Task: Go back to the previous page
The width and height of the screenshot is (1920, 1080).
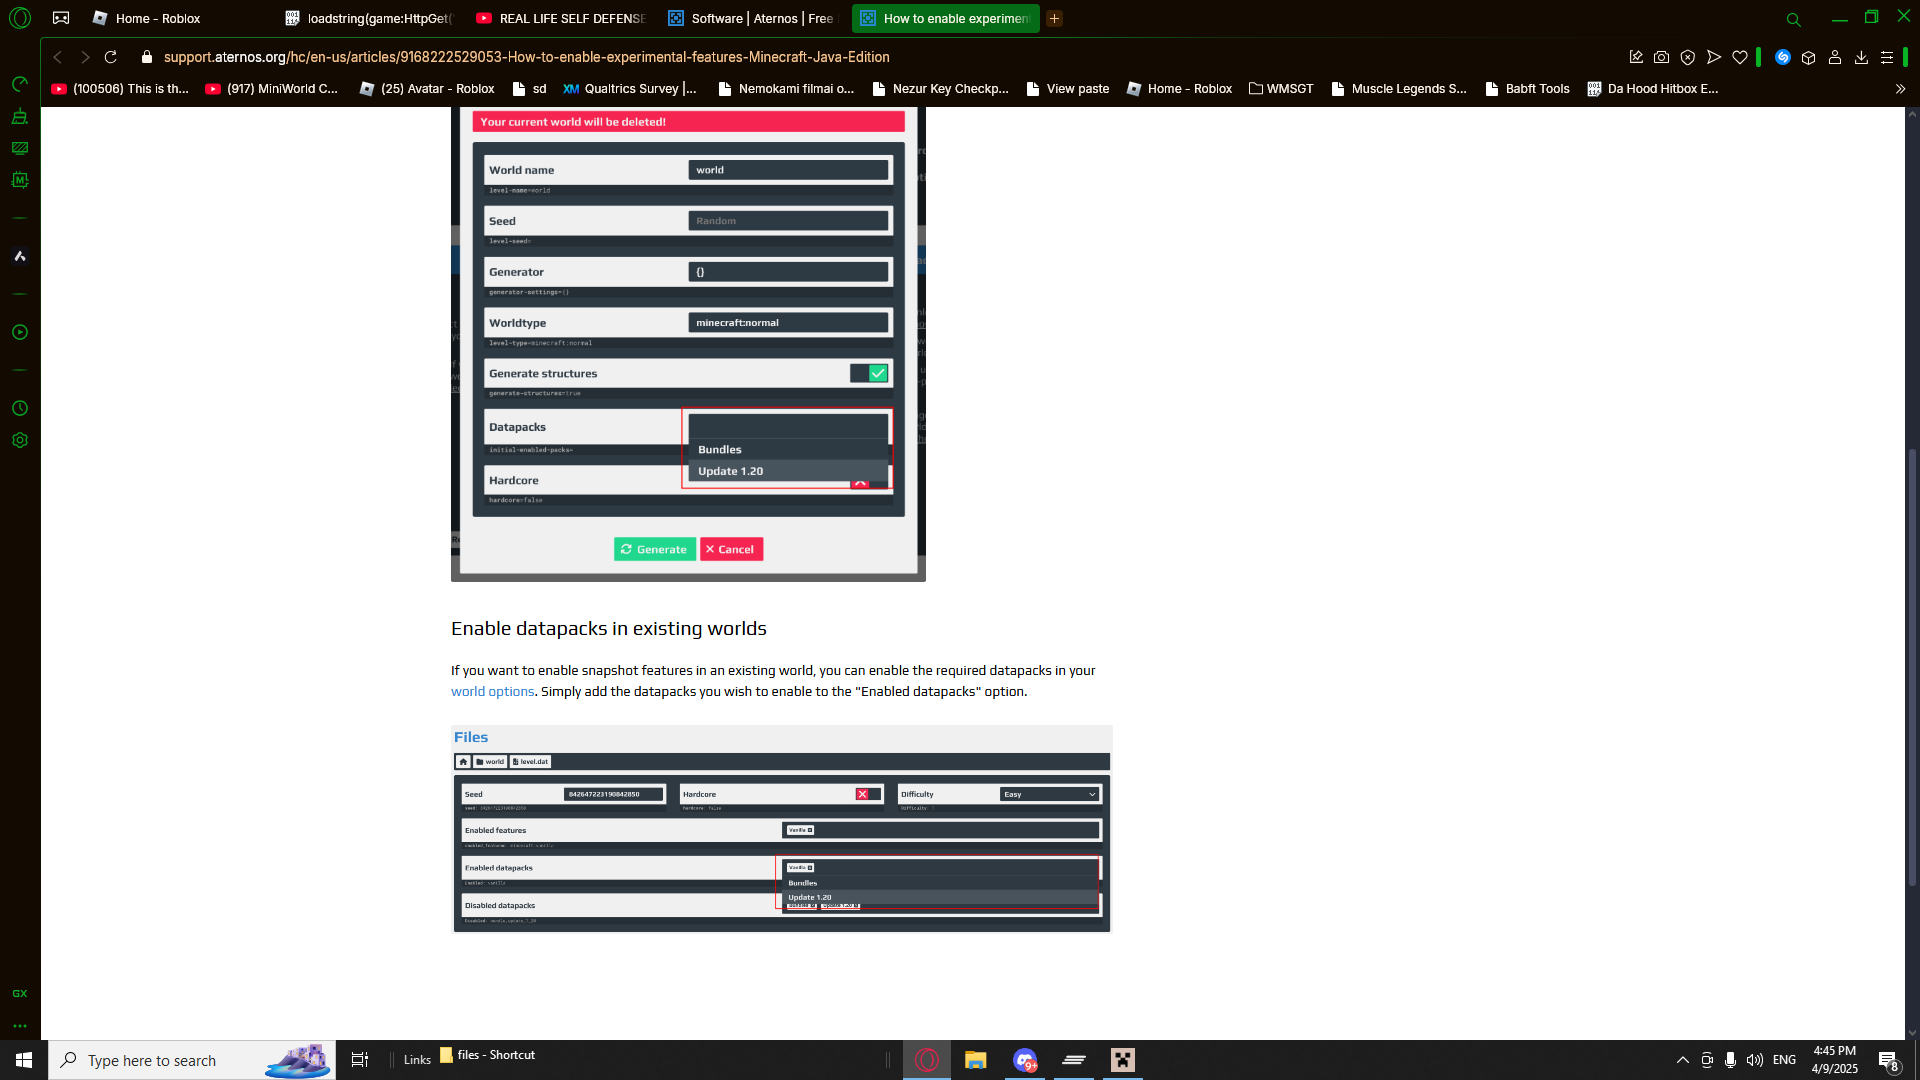Action: (58, 57)
